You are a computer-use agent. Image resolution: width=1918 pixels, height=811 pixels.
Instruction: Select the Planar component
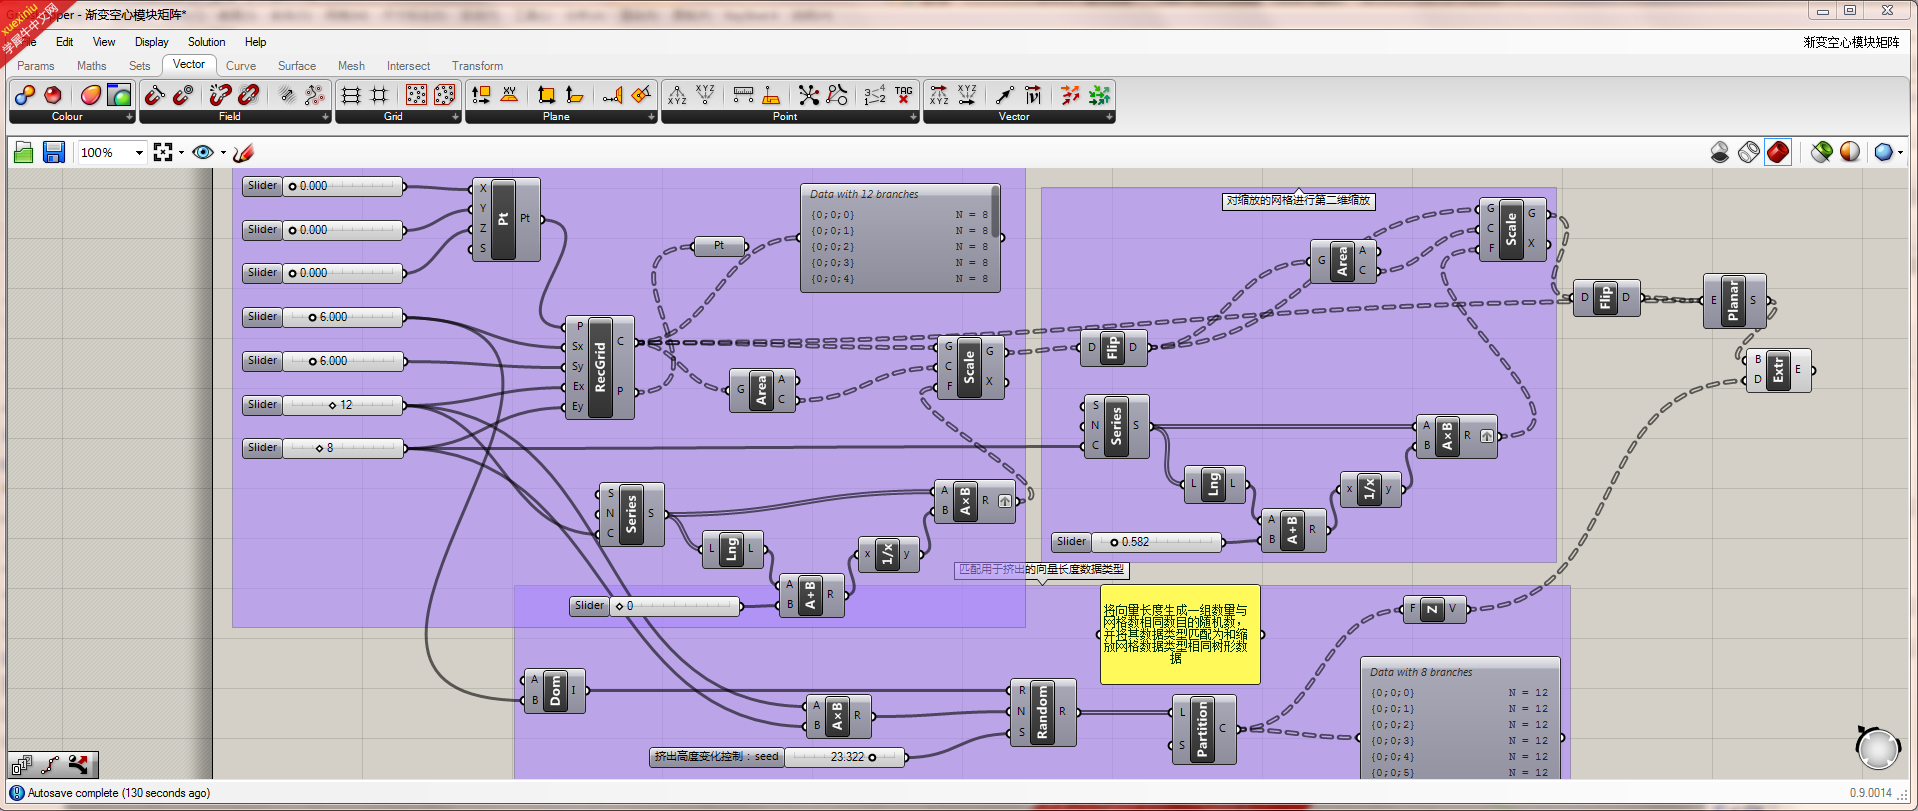click(x=1734, y=301)
